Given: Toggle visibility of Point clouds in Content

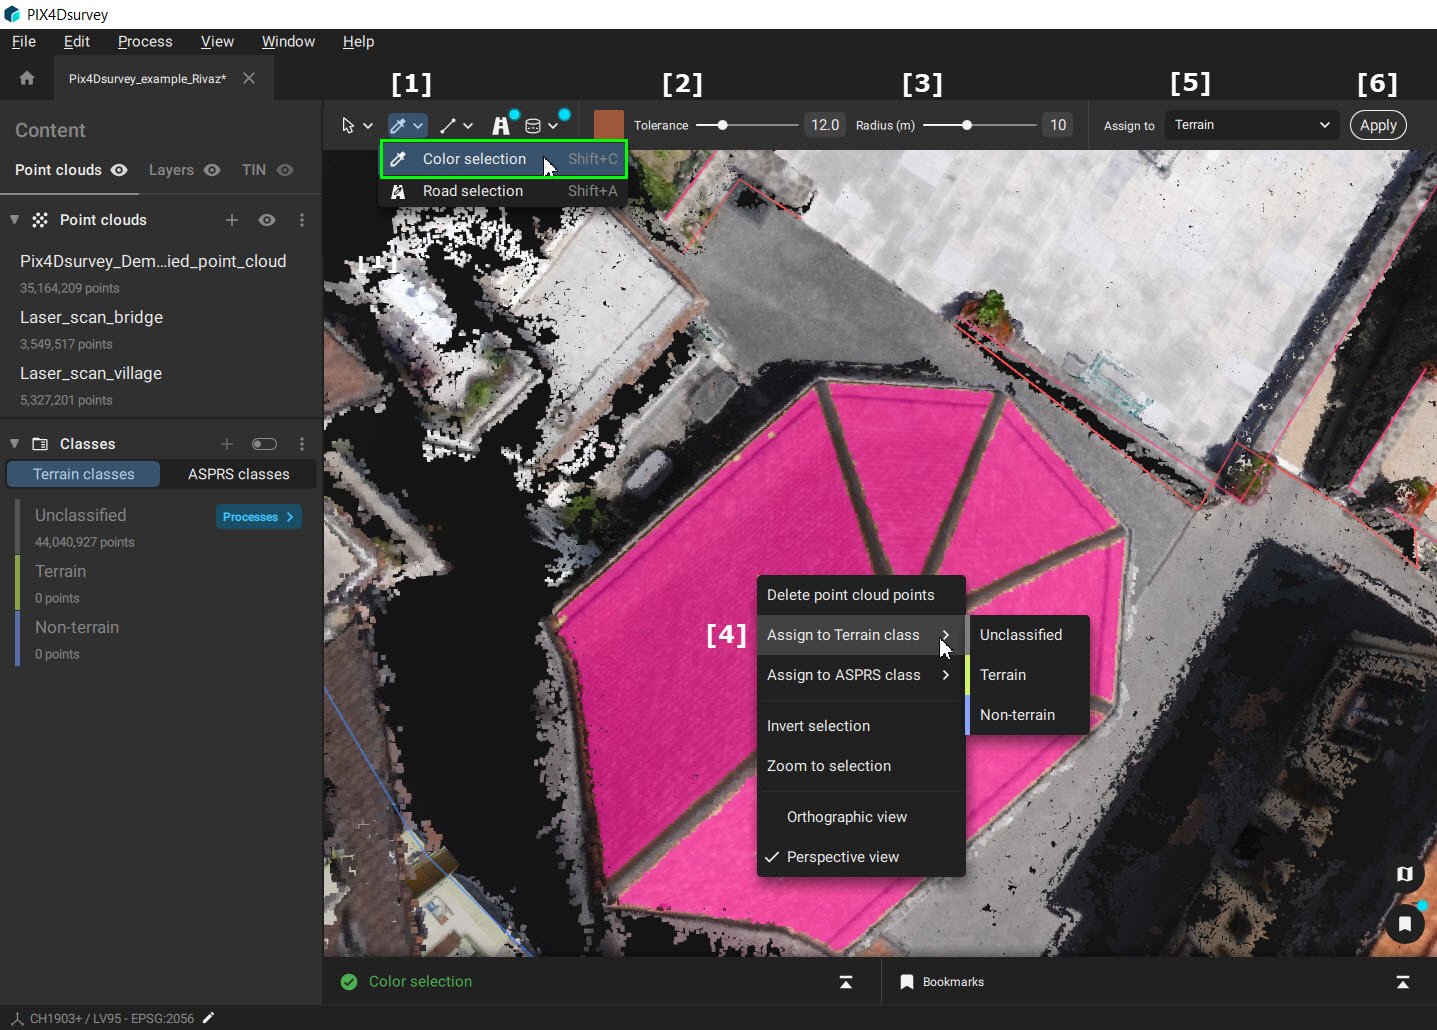Looking at the screenshot, I should pos(119,171).
